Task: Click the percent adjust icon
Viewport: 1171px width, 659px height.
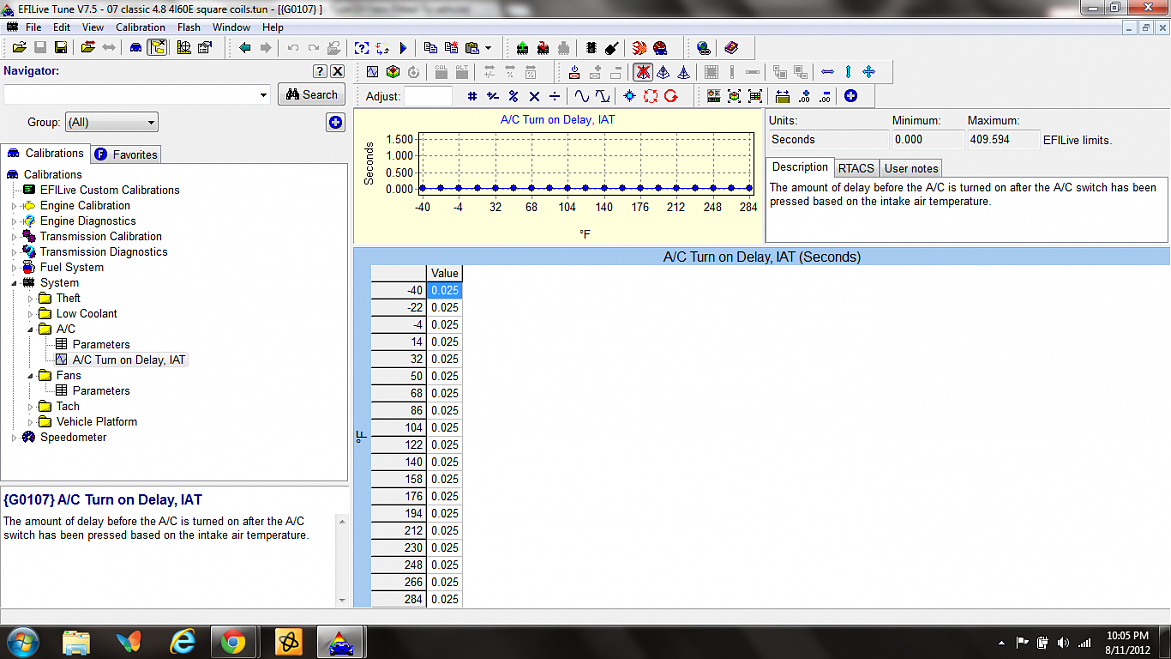Action: [513, 96]
